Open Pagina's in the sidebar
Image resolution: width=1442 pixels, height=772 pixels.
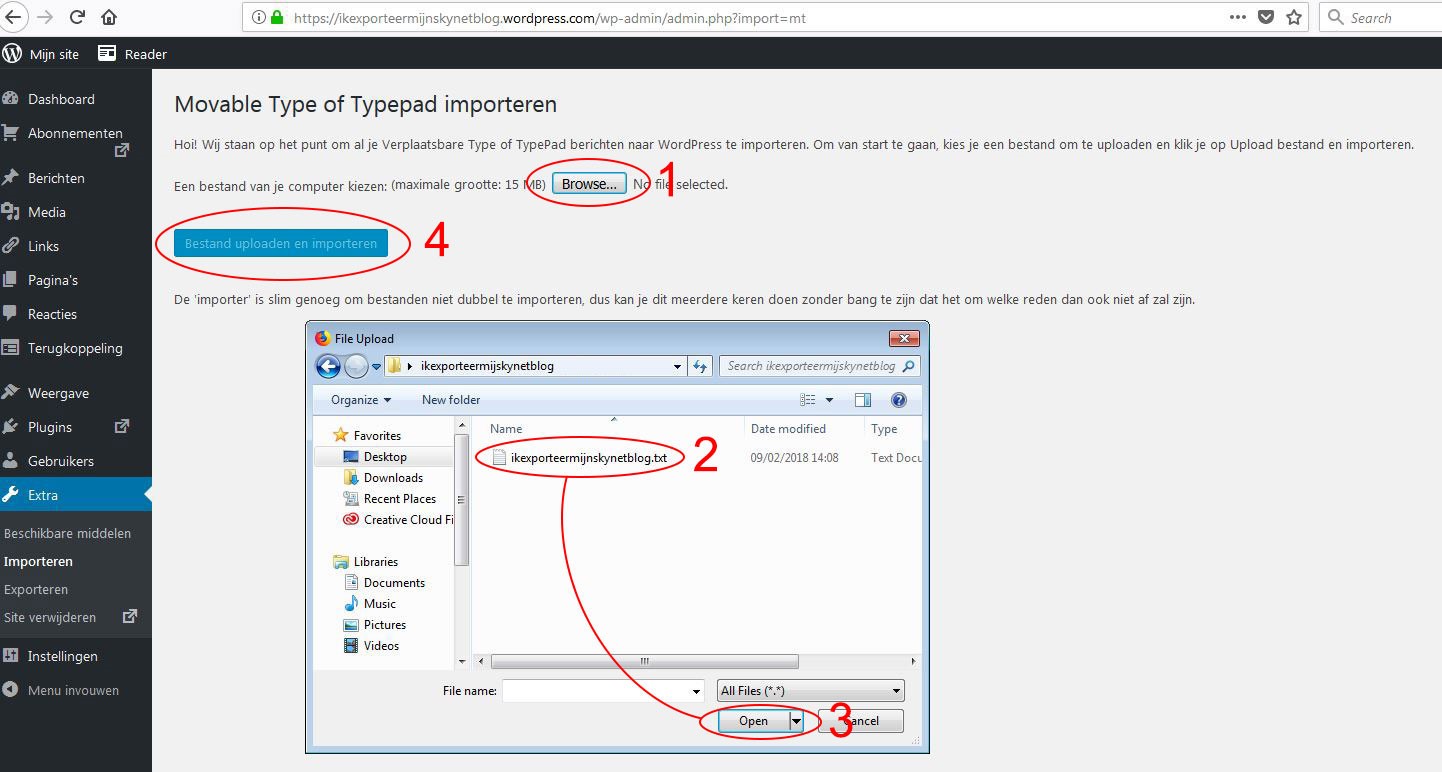coord(53,280)
